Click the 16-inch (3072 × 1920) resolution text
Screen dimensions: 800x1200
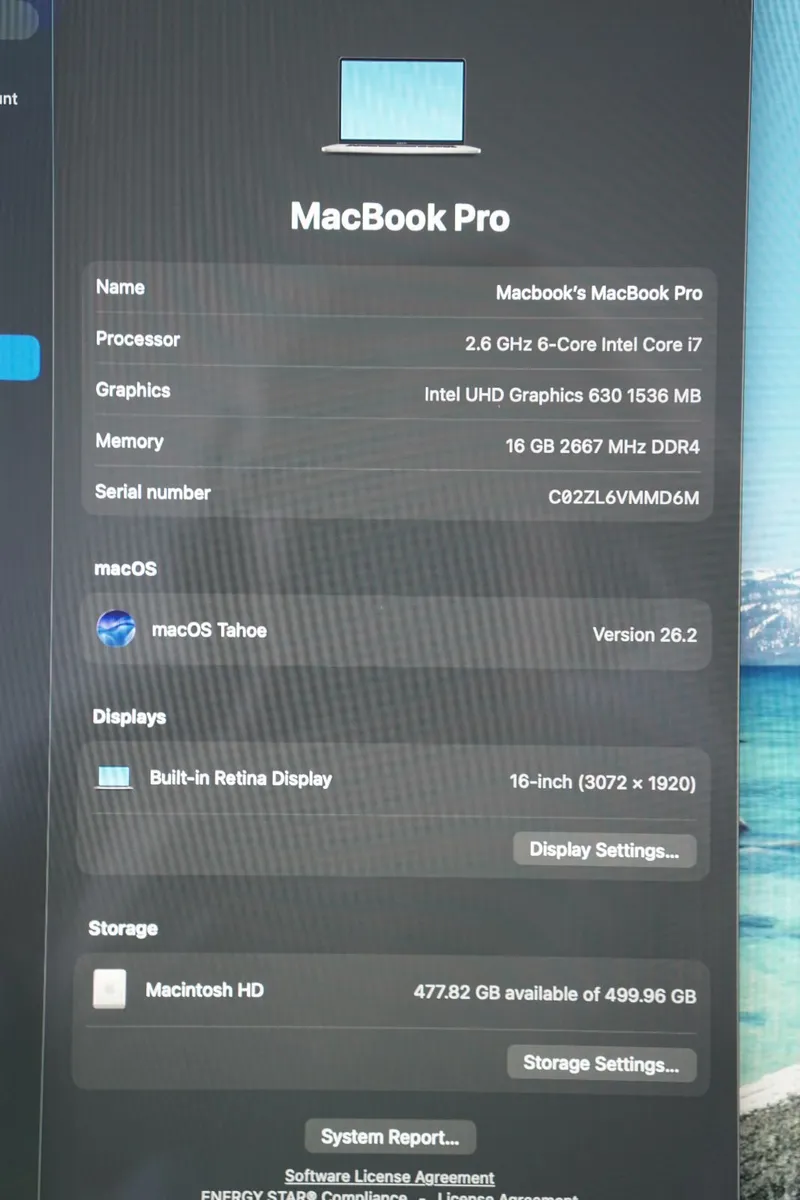(603, 782)
